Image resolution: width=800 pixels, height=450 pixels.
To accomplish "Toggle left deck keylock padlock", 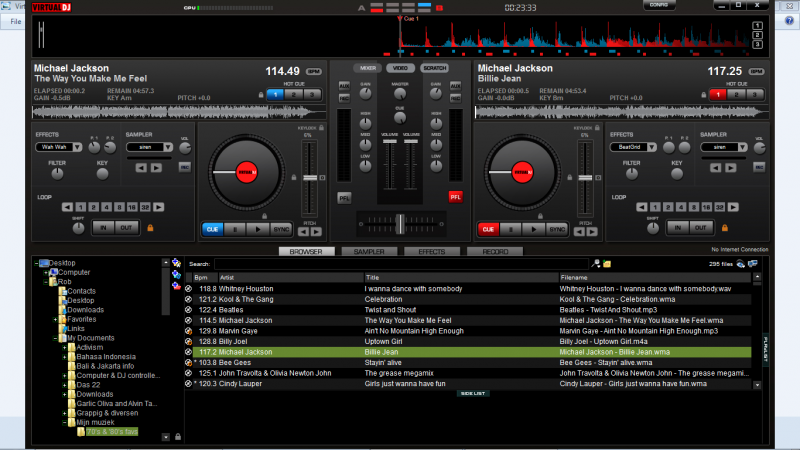I will click(322, 128).
